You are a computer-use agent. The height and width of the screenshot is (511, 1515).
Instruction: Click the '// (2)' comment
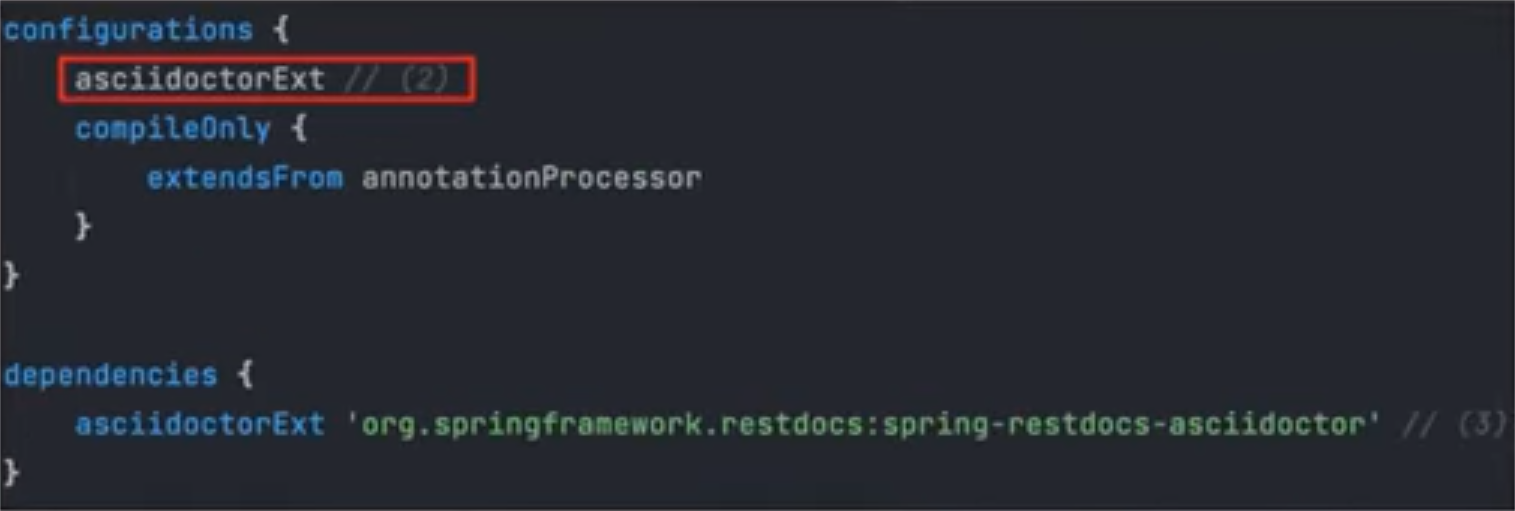[x=397, y=80]
